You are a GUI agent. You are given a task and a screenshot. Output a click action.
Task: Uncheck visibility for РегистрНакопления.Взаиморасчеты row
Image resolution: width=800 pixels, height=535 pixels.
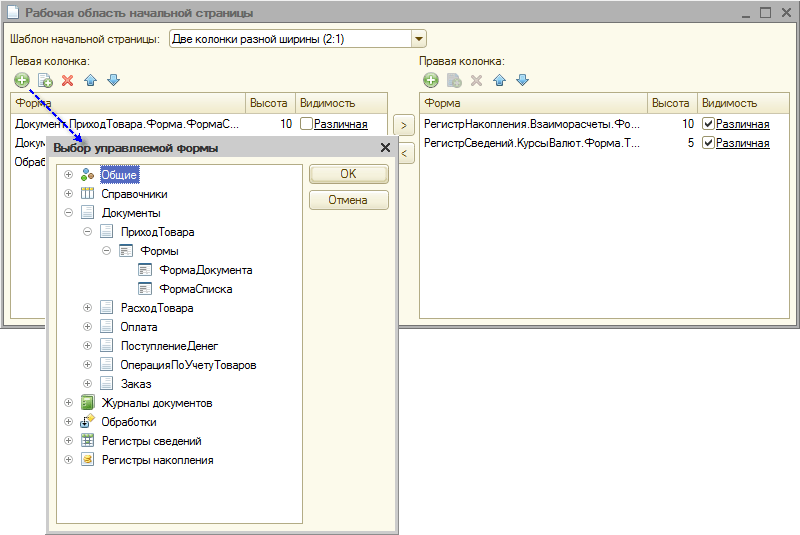point(709,124)
